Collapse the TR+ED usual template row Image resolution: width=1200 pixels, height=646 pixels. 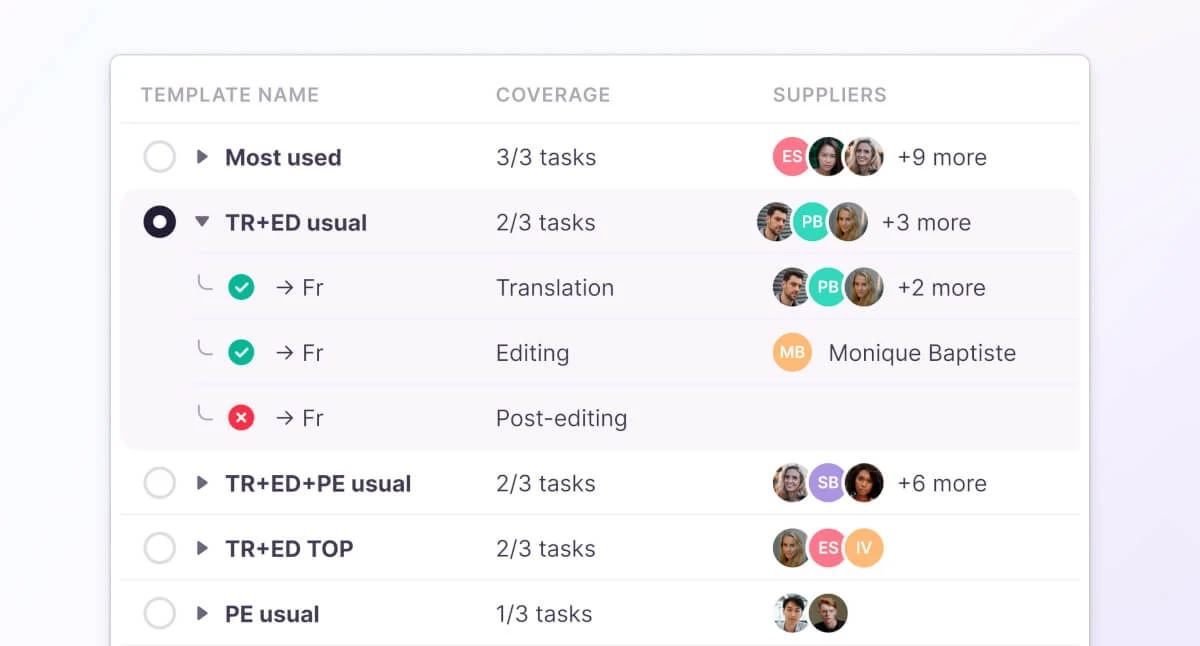(x=202, y=223)
